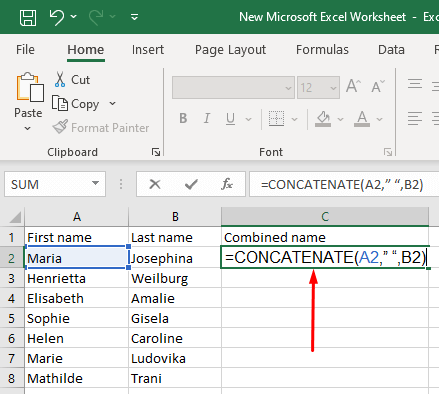Select the cell containing Ludovika
The width and height of the screenshot is (439, 394).
tap(175, 358)
